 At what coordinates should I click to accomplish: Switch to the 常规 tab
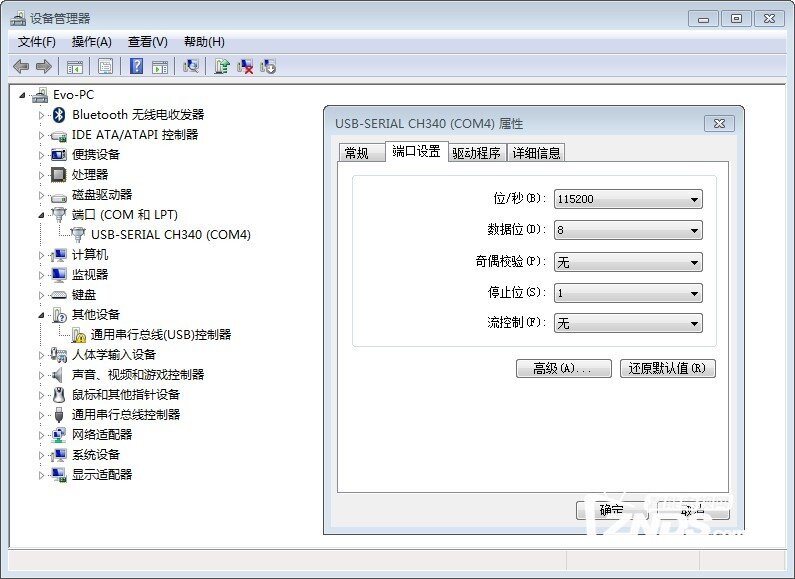tap(362, 153)
